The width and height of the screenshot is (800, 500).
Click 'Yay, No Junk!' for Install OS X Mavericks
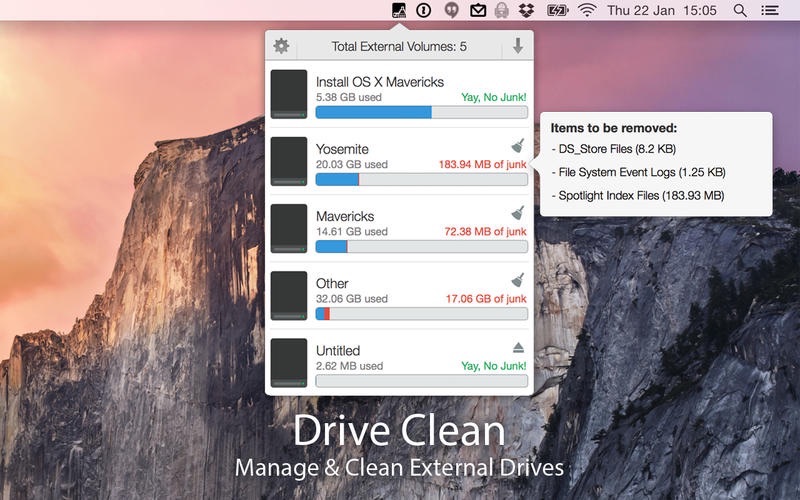pos(493,97)
